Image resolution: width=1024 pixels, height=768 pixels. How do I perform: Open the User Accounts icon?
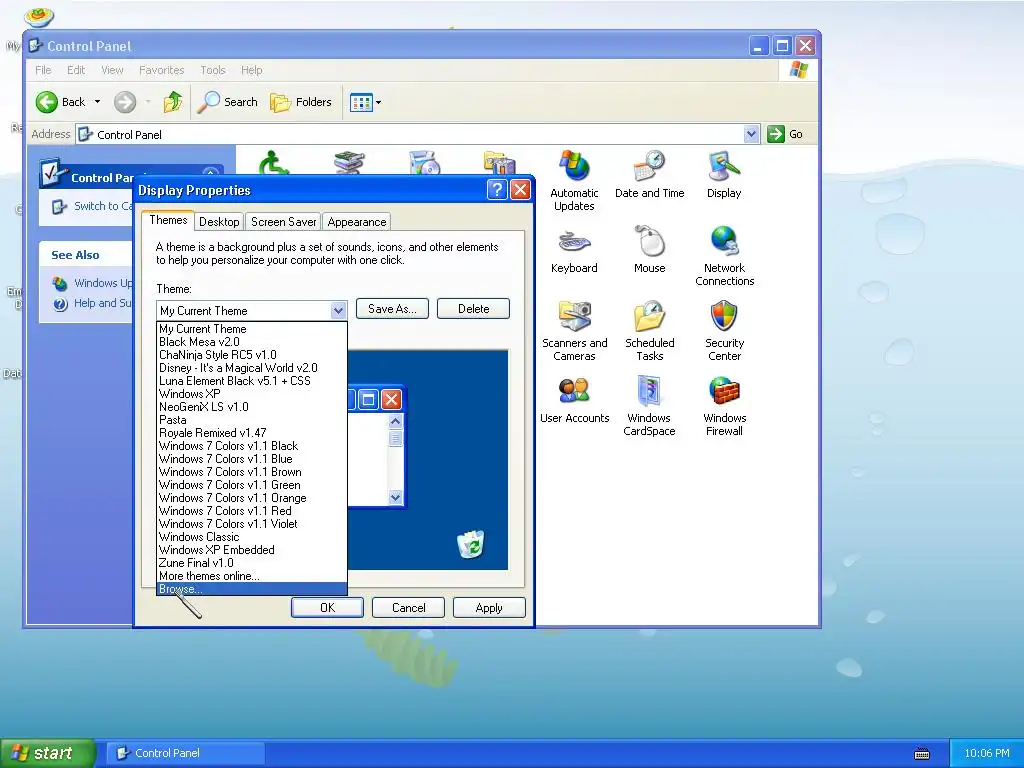point(574,400)
